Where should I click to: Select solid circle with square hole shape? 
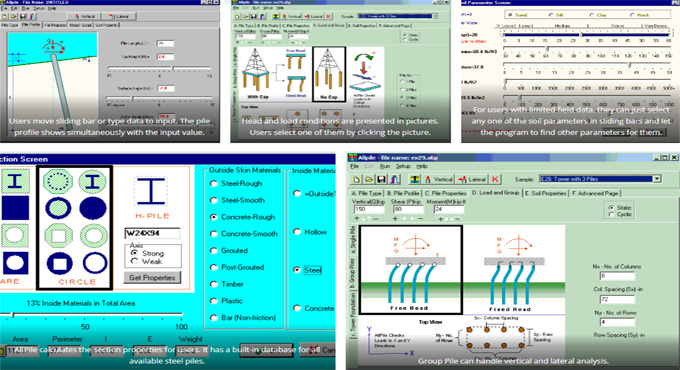(x=59, y=263)
